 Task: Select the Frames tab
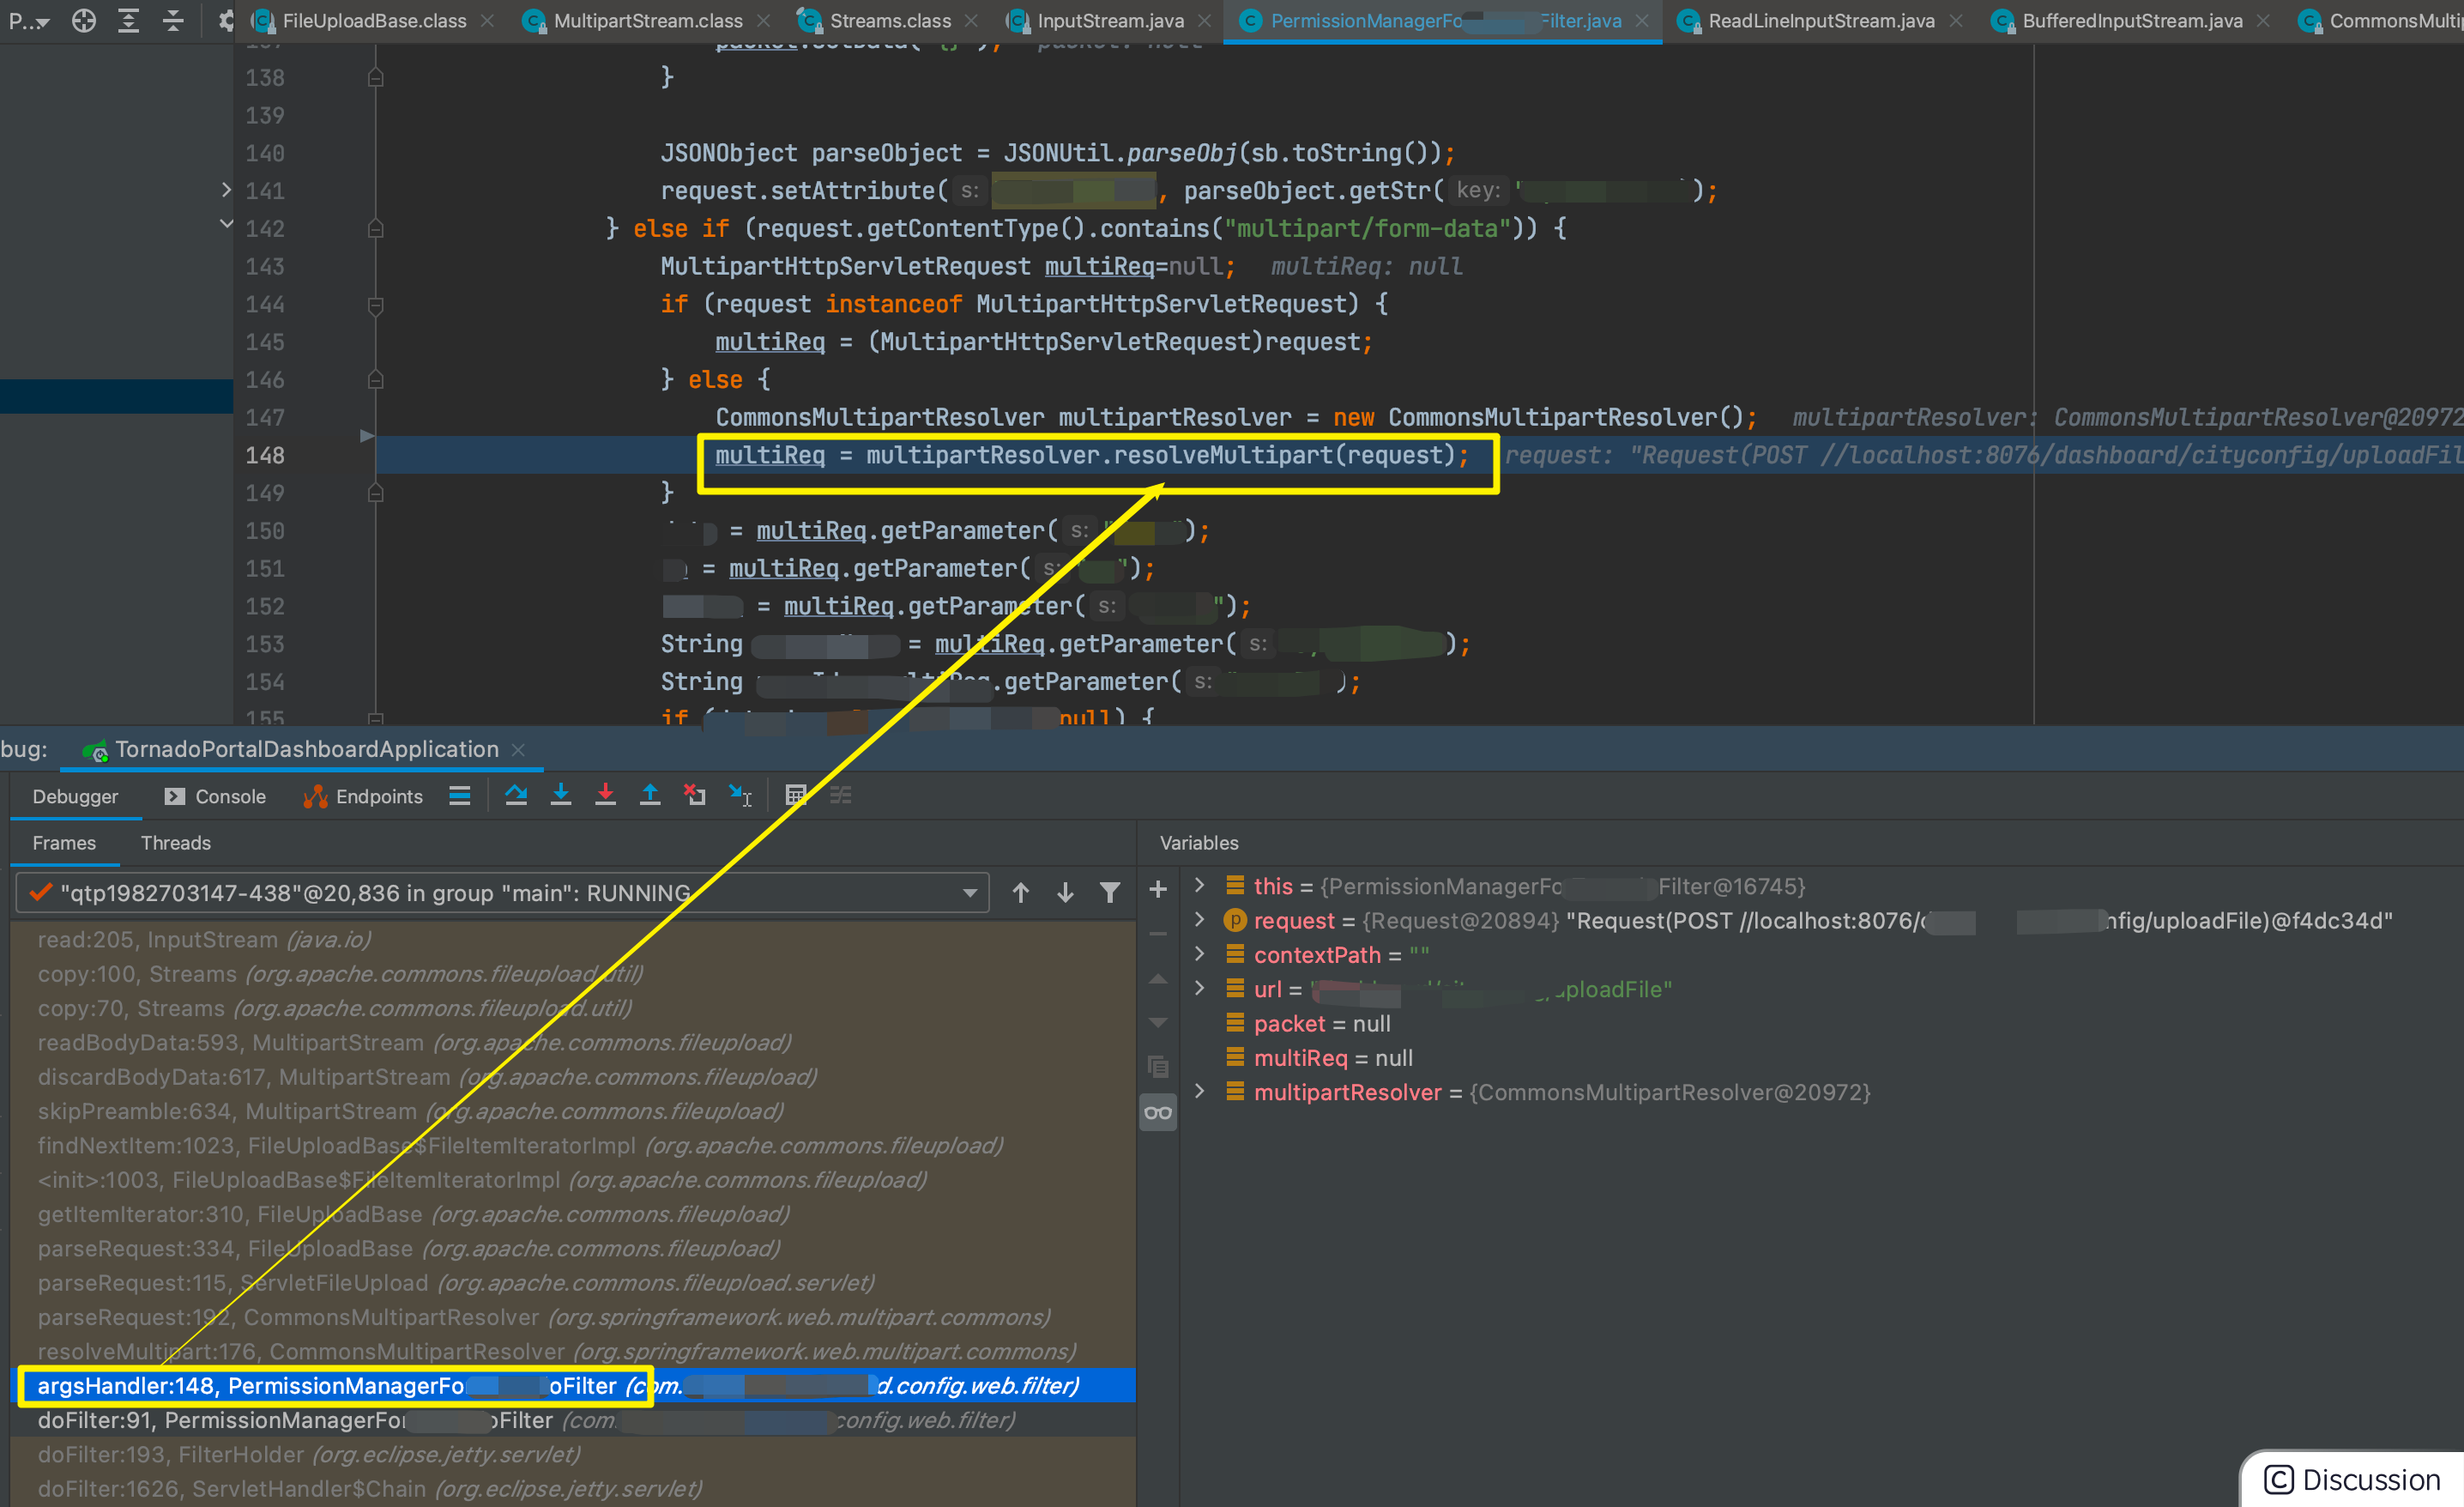(x=64, y=843)
